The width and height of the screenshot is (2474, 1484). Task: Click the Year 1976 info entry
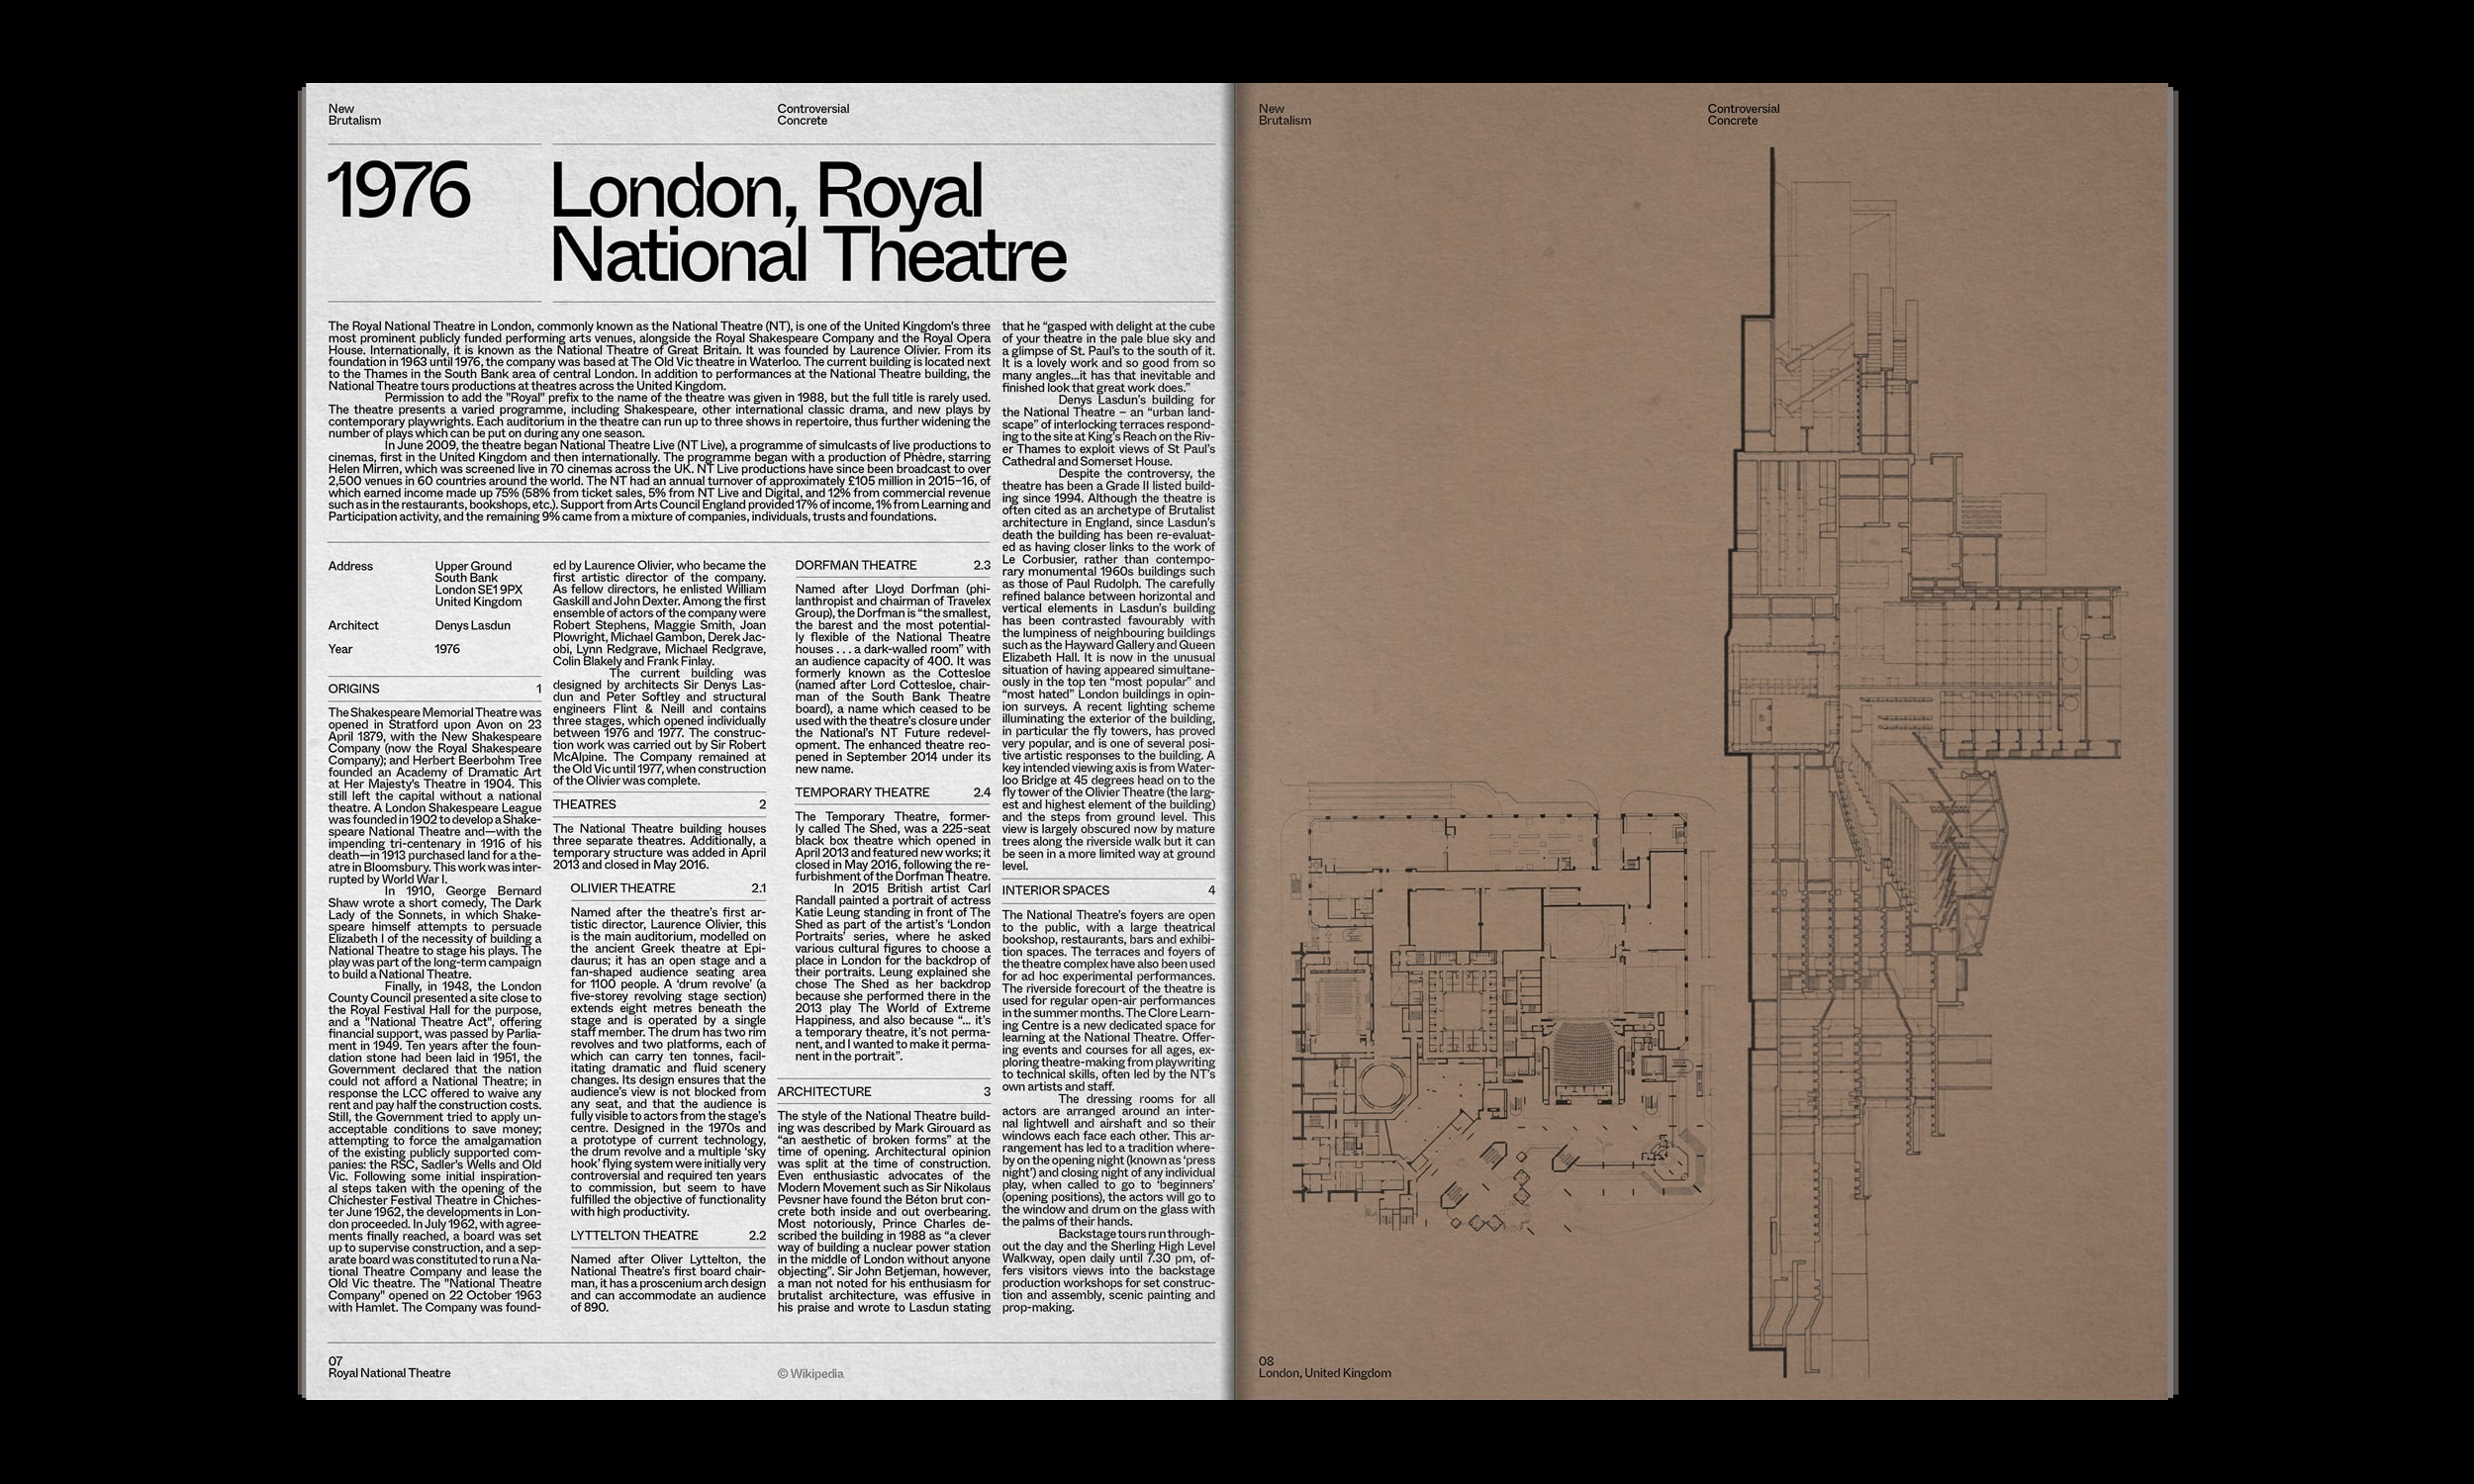pos(394,649)
